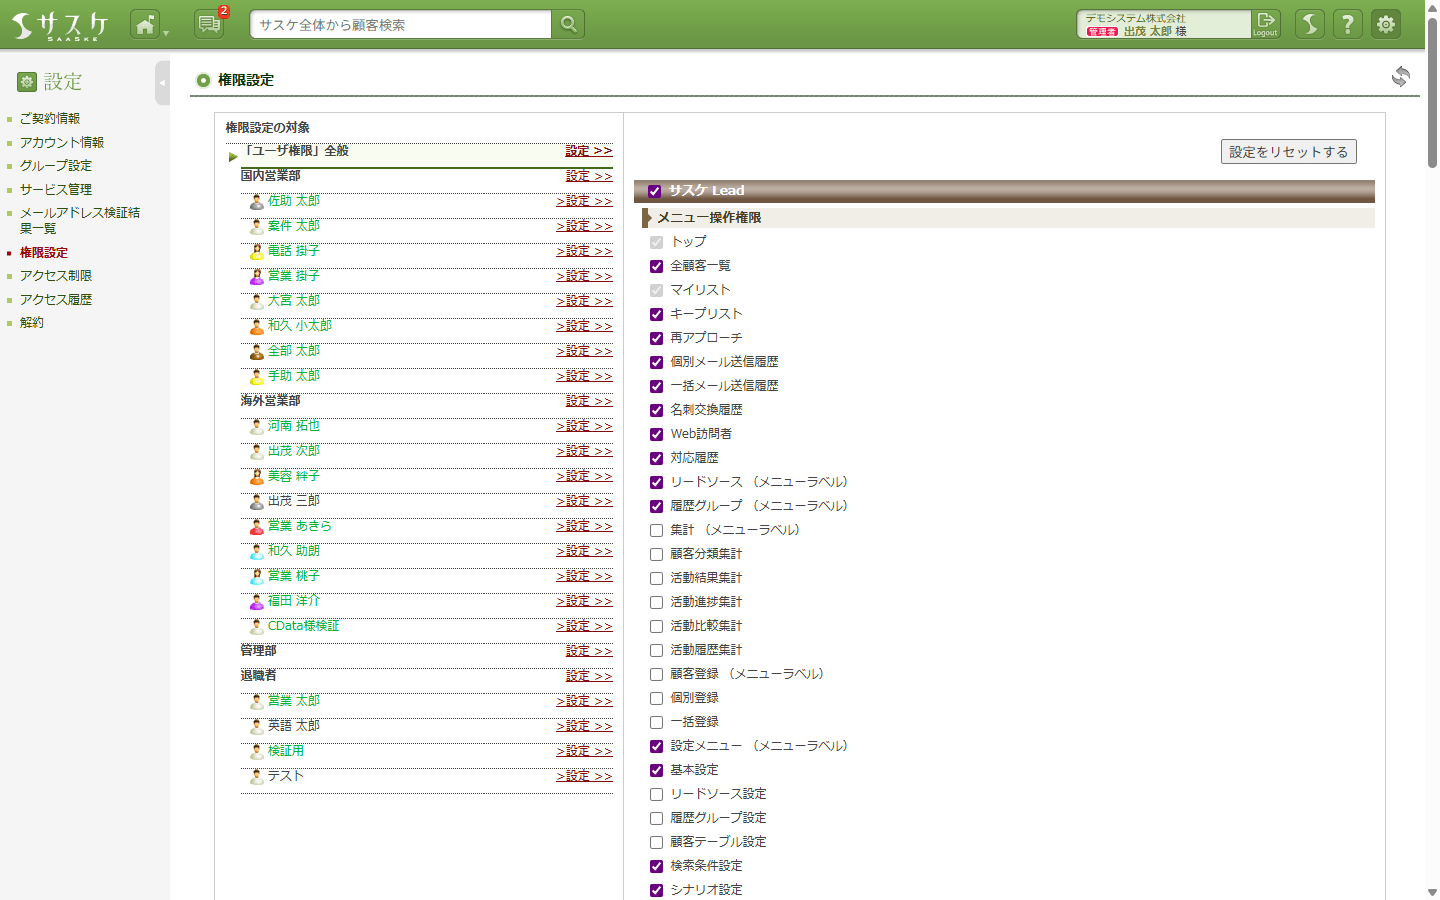This screenshot has height=900, width=1440.
Task: Click the Logout icon
Action: (1266, 24)
